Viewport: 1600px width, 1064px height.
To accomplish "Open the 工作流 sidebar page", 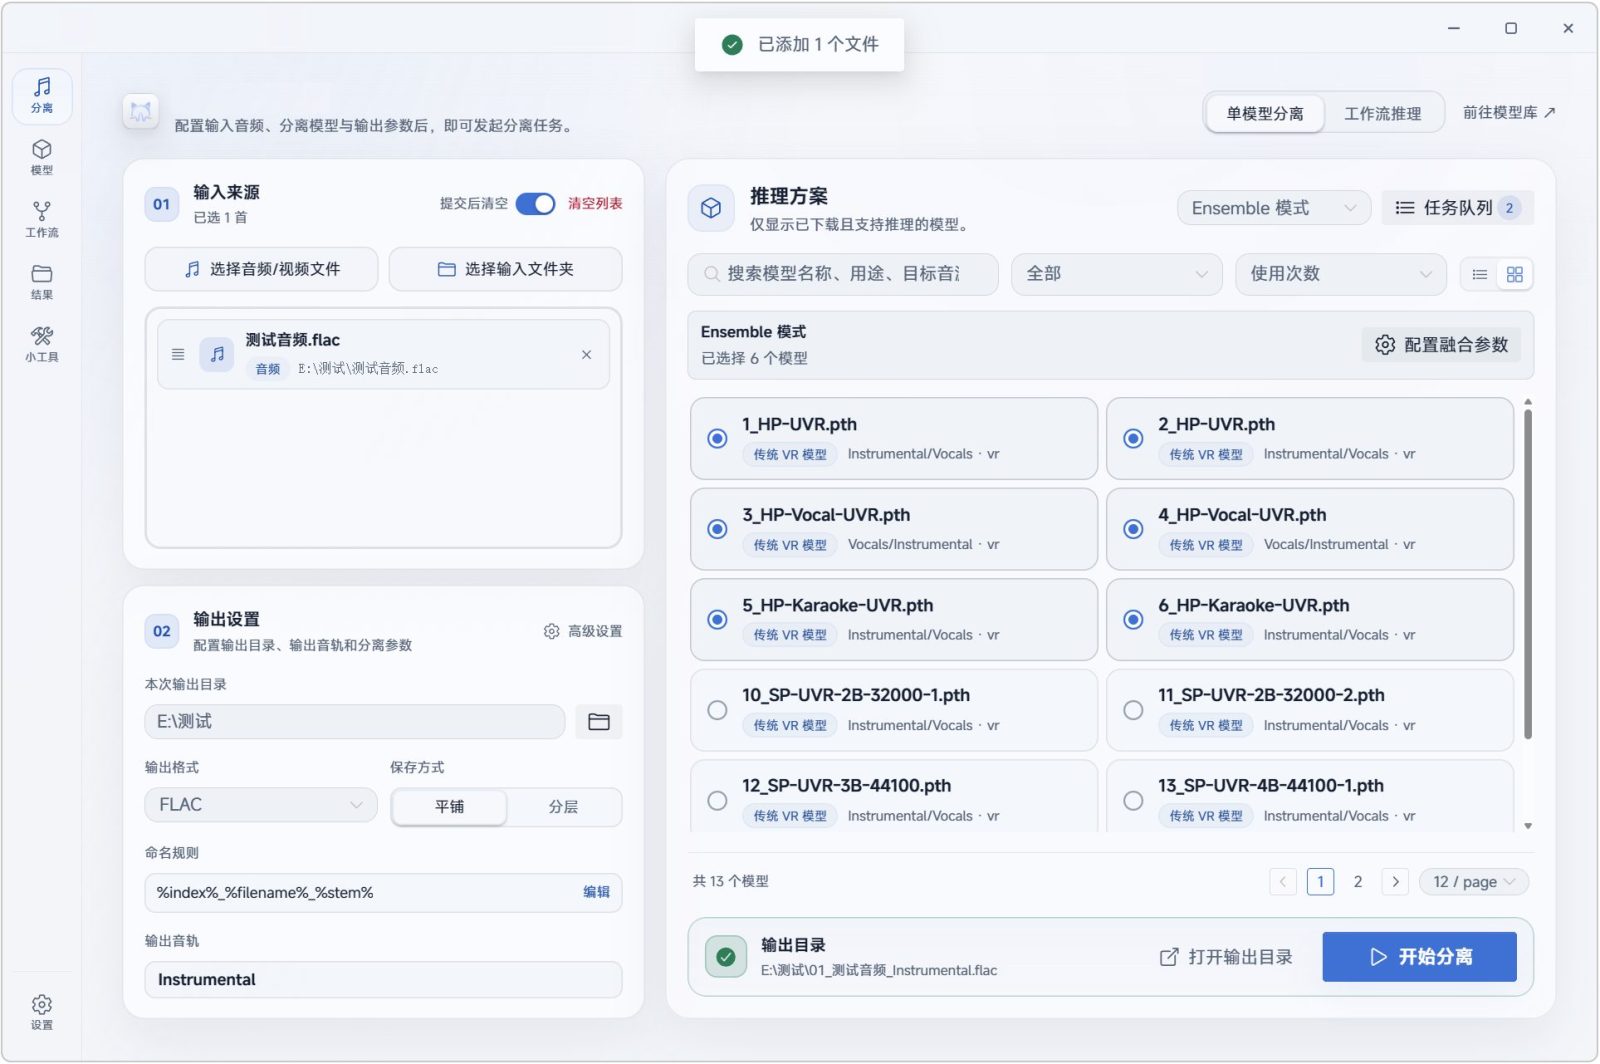I will 42,220.
